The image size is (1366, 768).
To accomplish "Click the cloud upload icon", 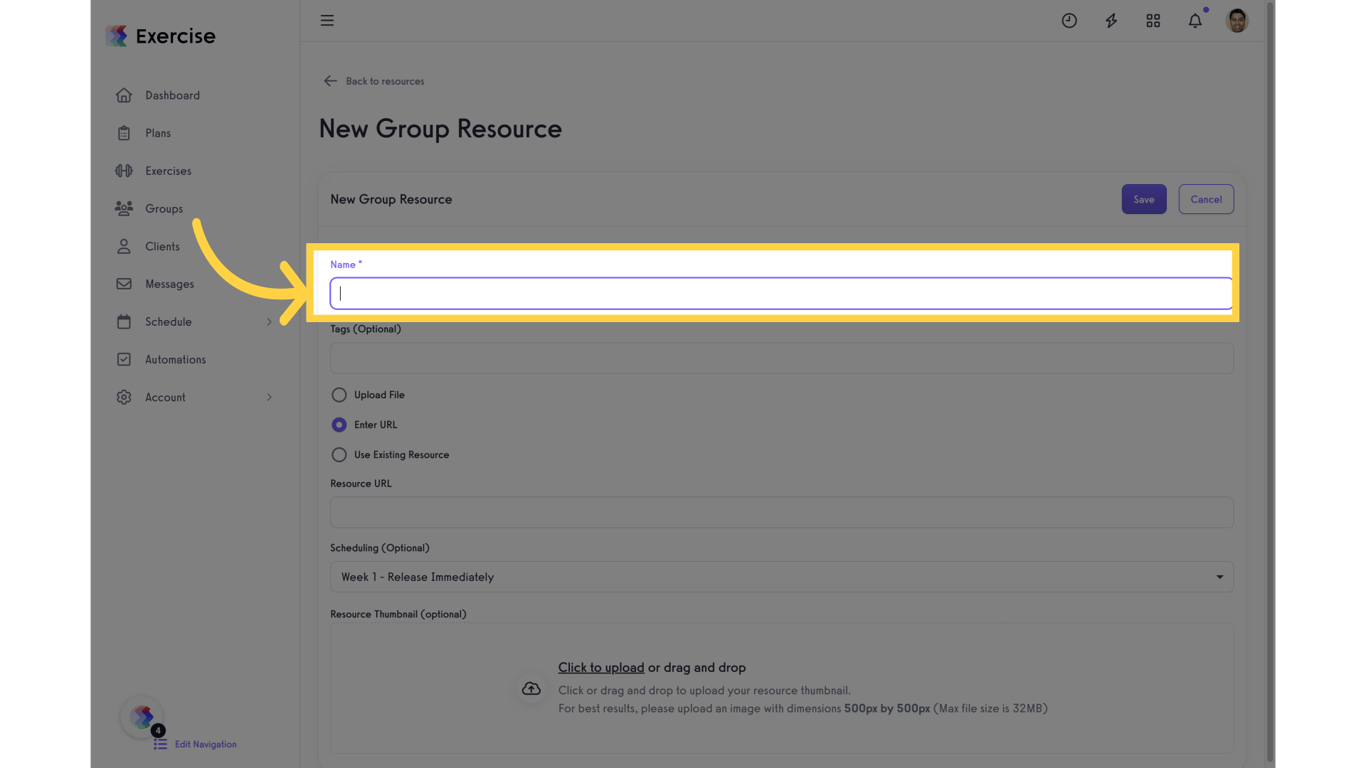I will 531,689.
